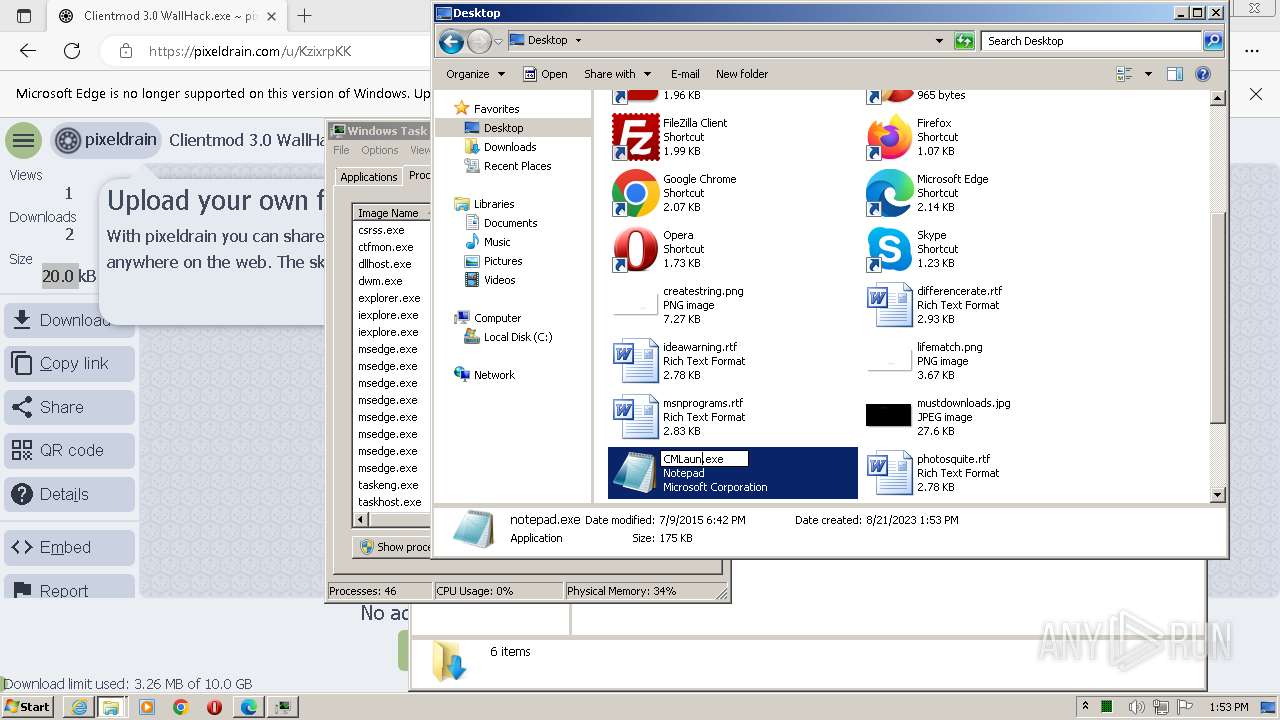Open Chrome from the taskbar

point(180,707)
